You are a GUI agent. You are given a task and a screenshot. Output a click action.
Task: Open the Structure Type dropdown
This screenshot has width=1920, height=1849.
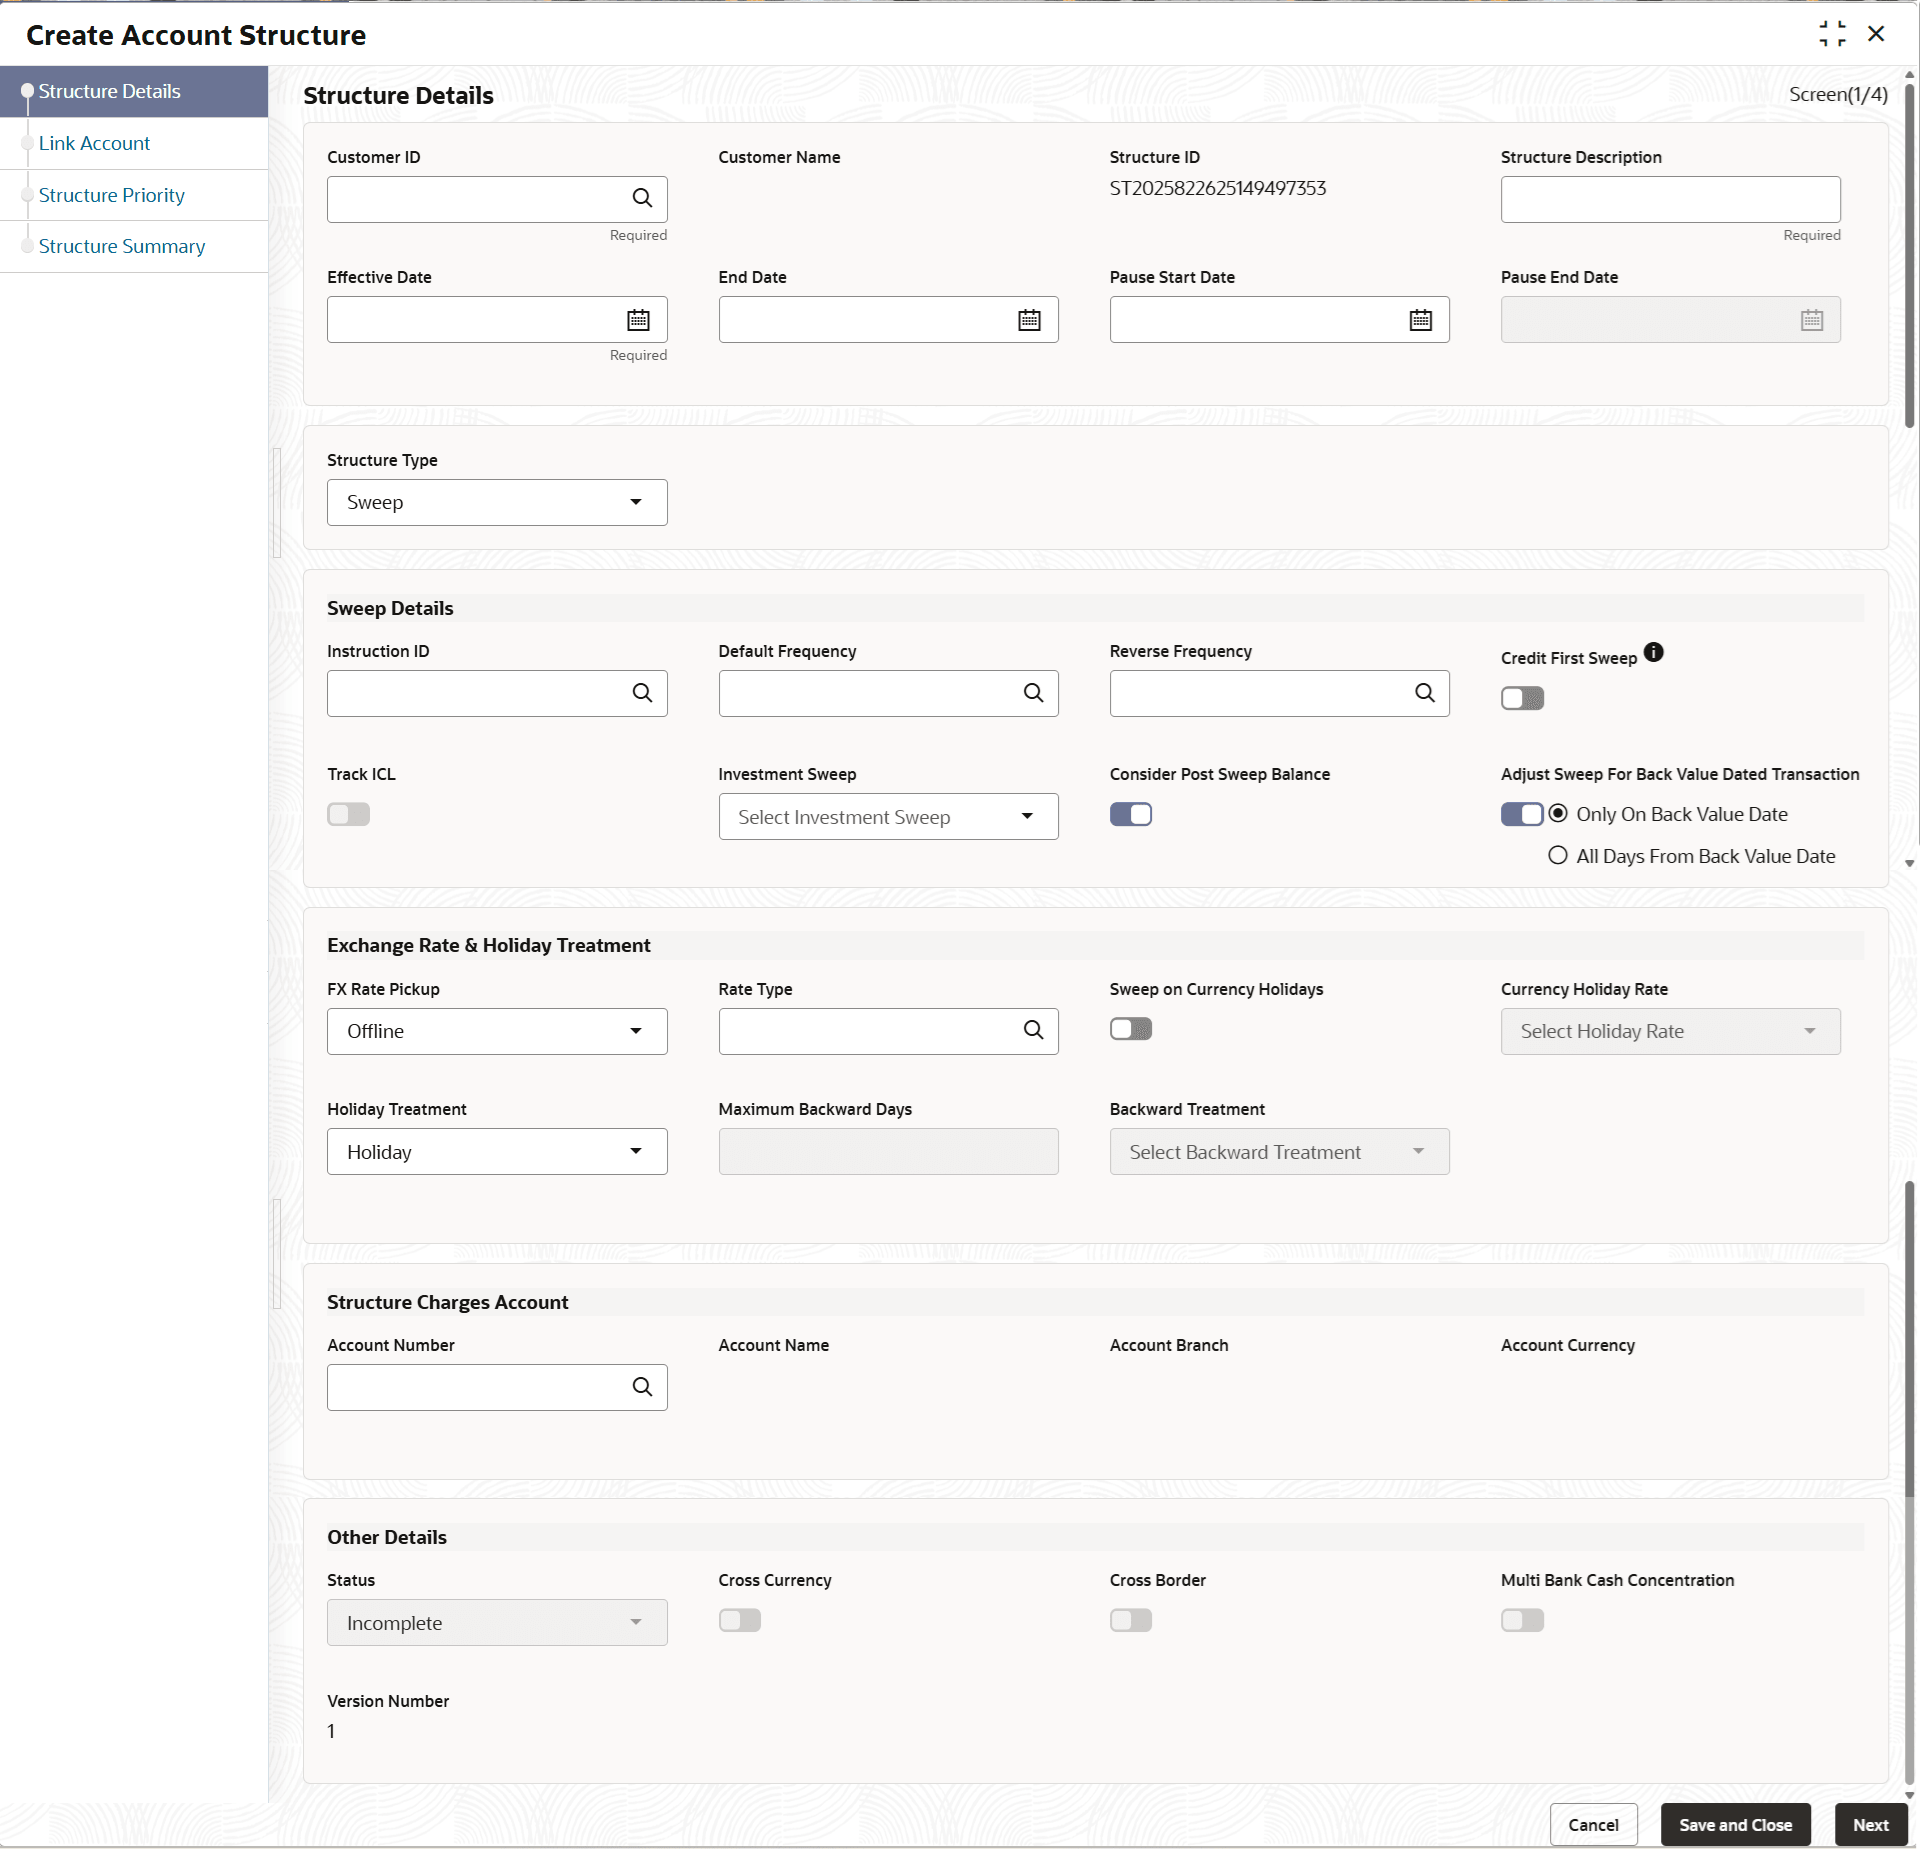click(497, 502)
